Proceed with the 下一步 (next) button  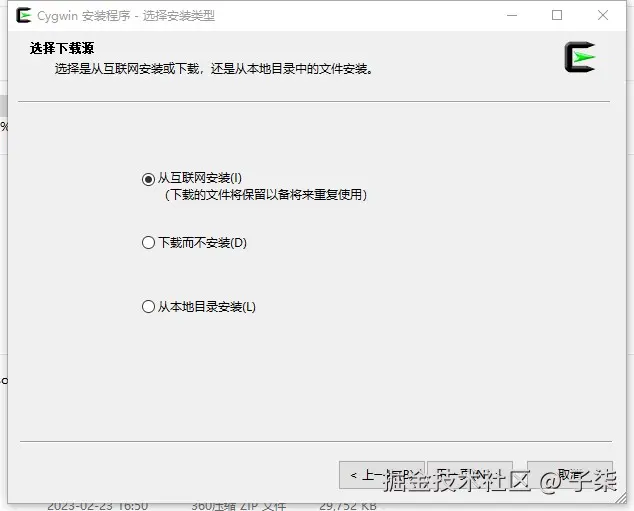tap(470, 475)
